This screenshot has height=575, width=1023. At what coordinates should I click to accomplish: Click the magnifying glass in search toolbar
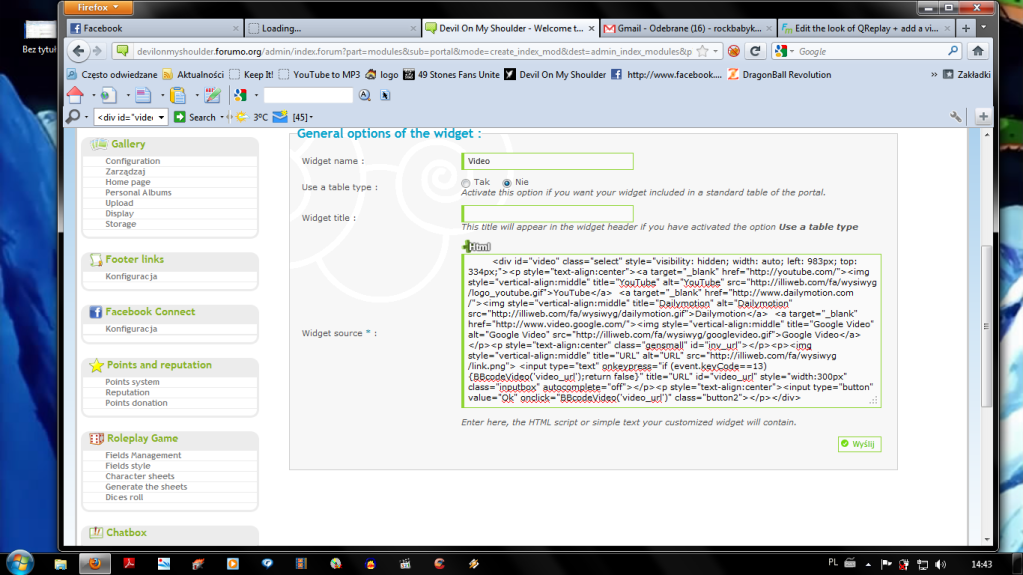pyautogui.click(x=73, y=117)
